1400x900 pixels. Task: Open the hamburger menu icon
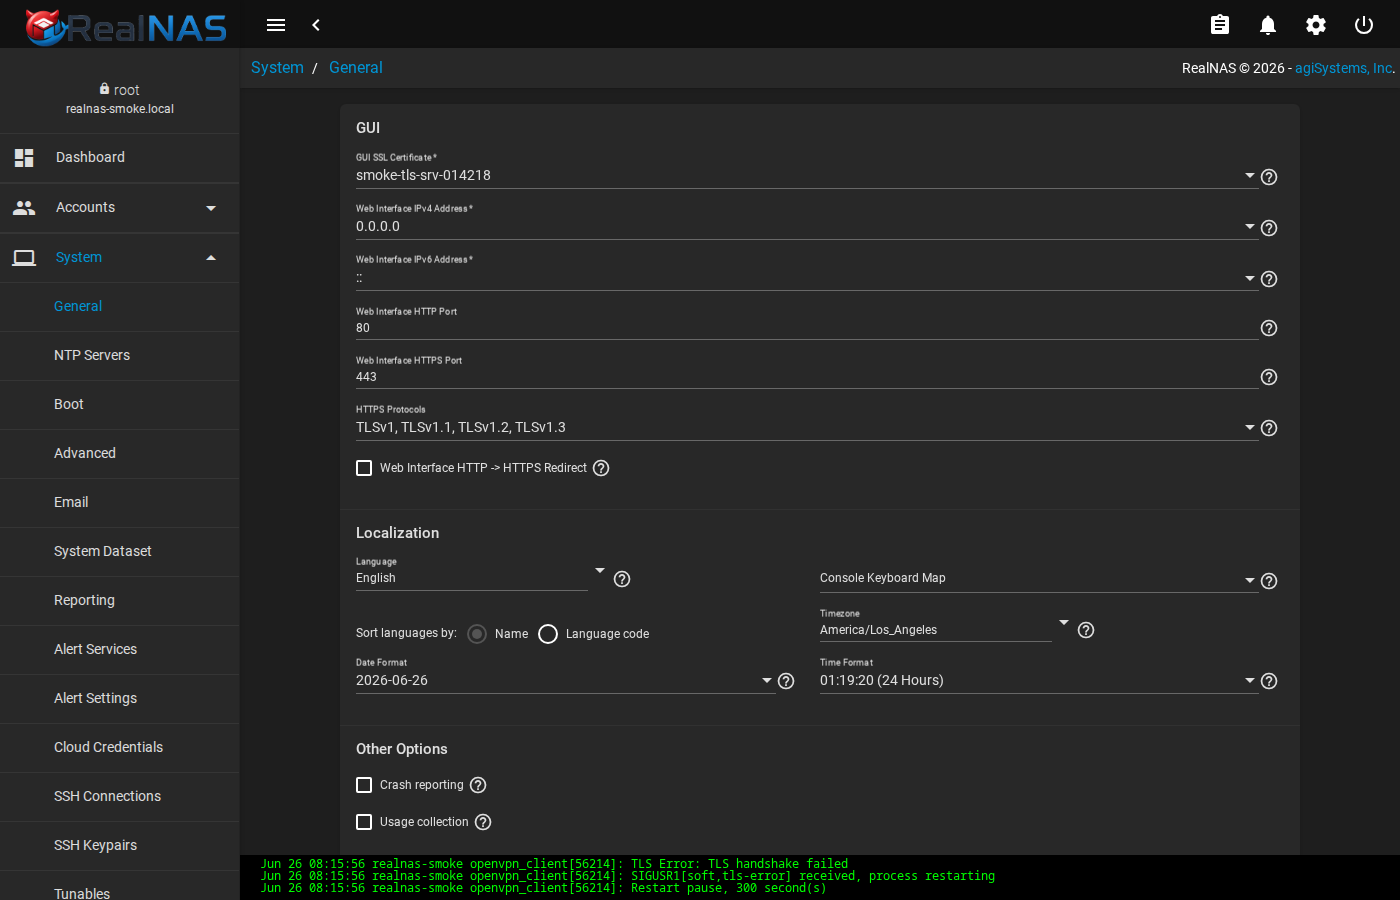click(x=276, y=25)
